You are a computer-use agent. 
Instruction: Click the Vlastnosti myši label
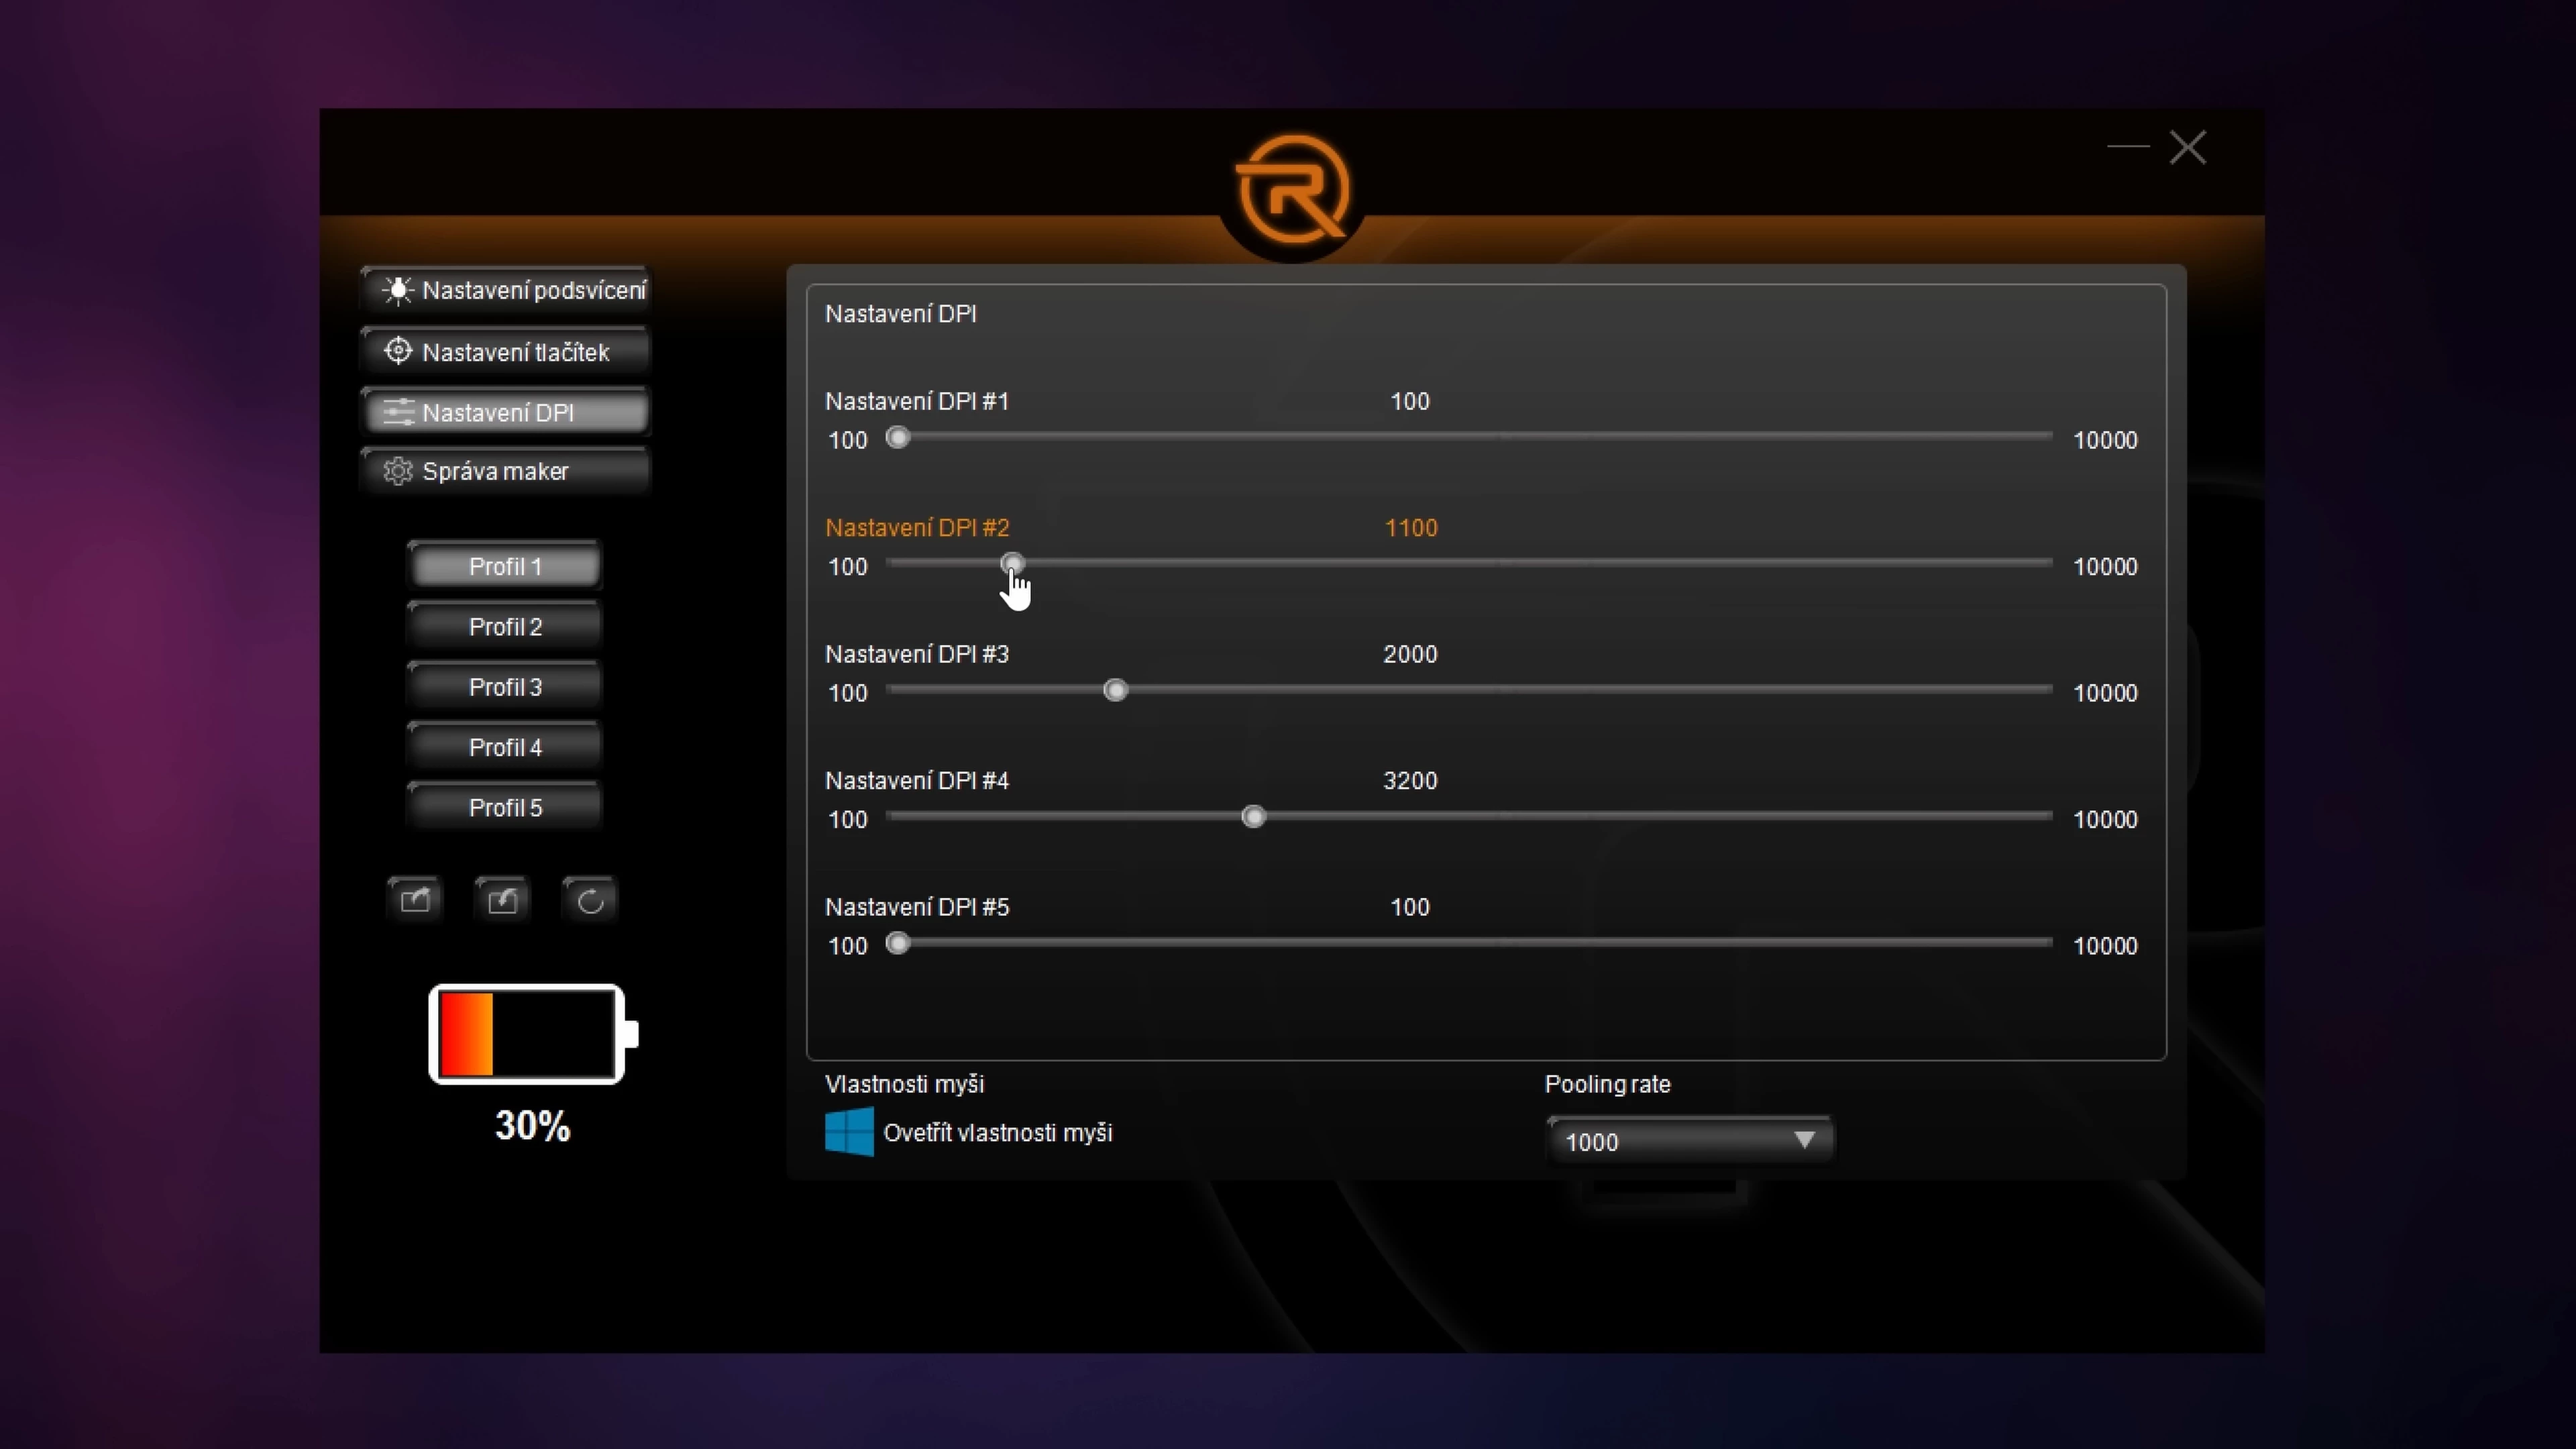pyautogui.click(x=904, y=1084)
